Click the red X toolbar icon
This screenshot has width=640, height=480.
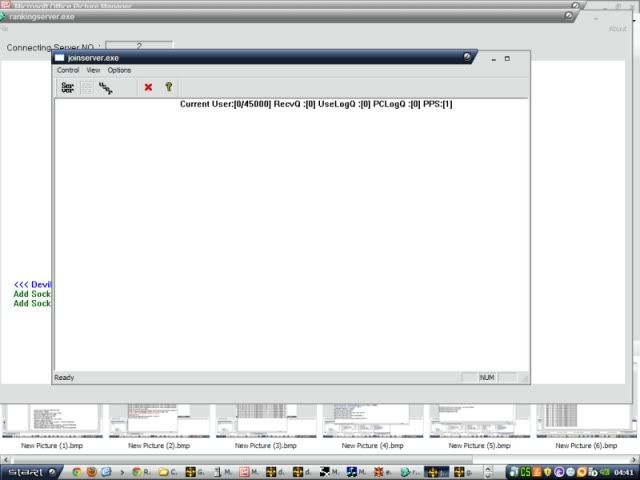click(x=148, y=88)
